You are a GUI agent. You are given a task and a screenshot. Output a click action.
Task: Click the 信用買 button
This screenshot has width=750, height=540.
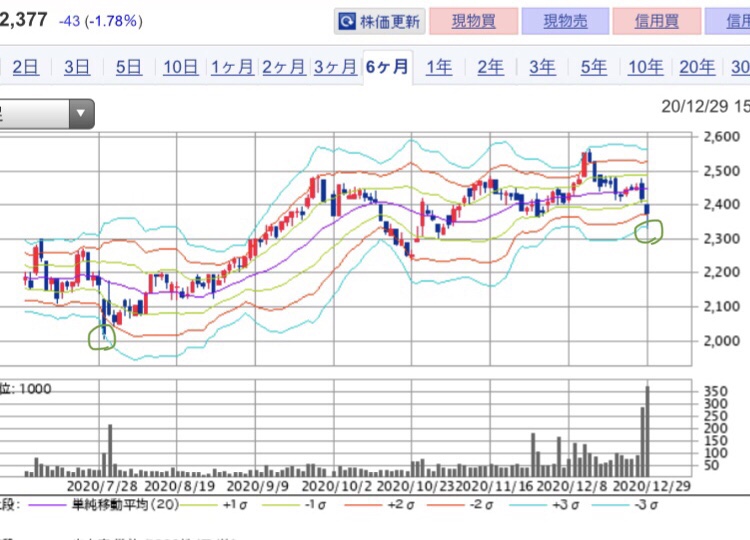tap(656, 22)
